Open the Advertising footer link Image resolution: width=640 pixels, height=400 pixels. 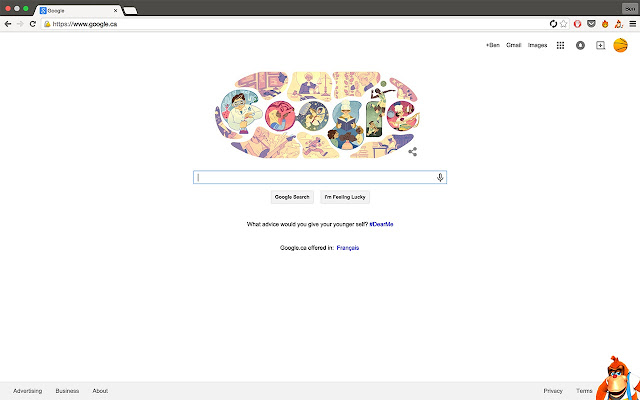tap(27, 391)
